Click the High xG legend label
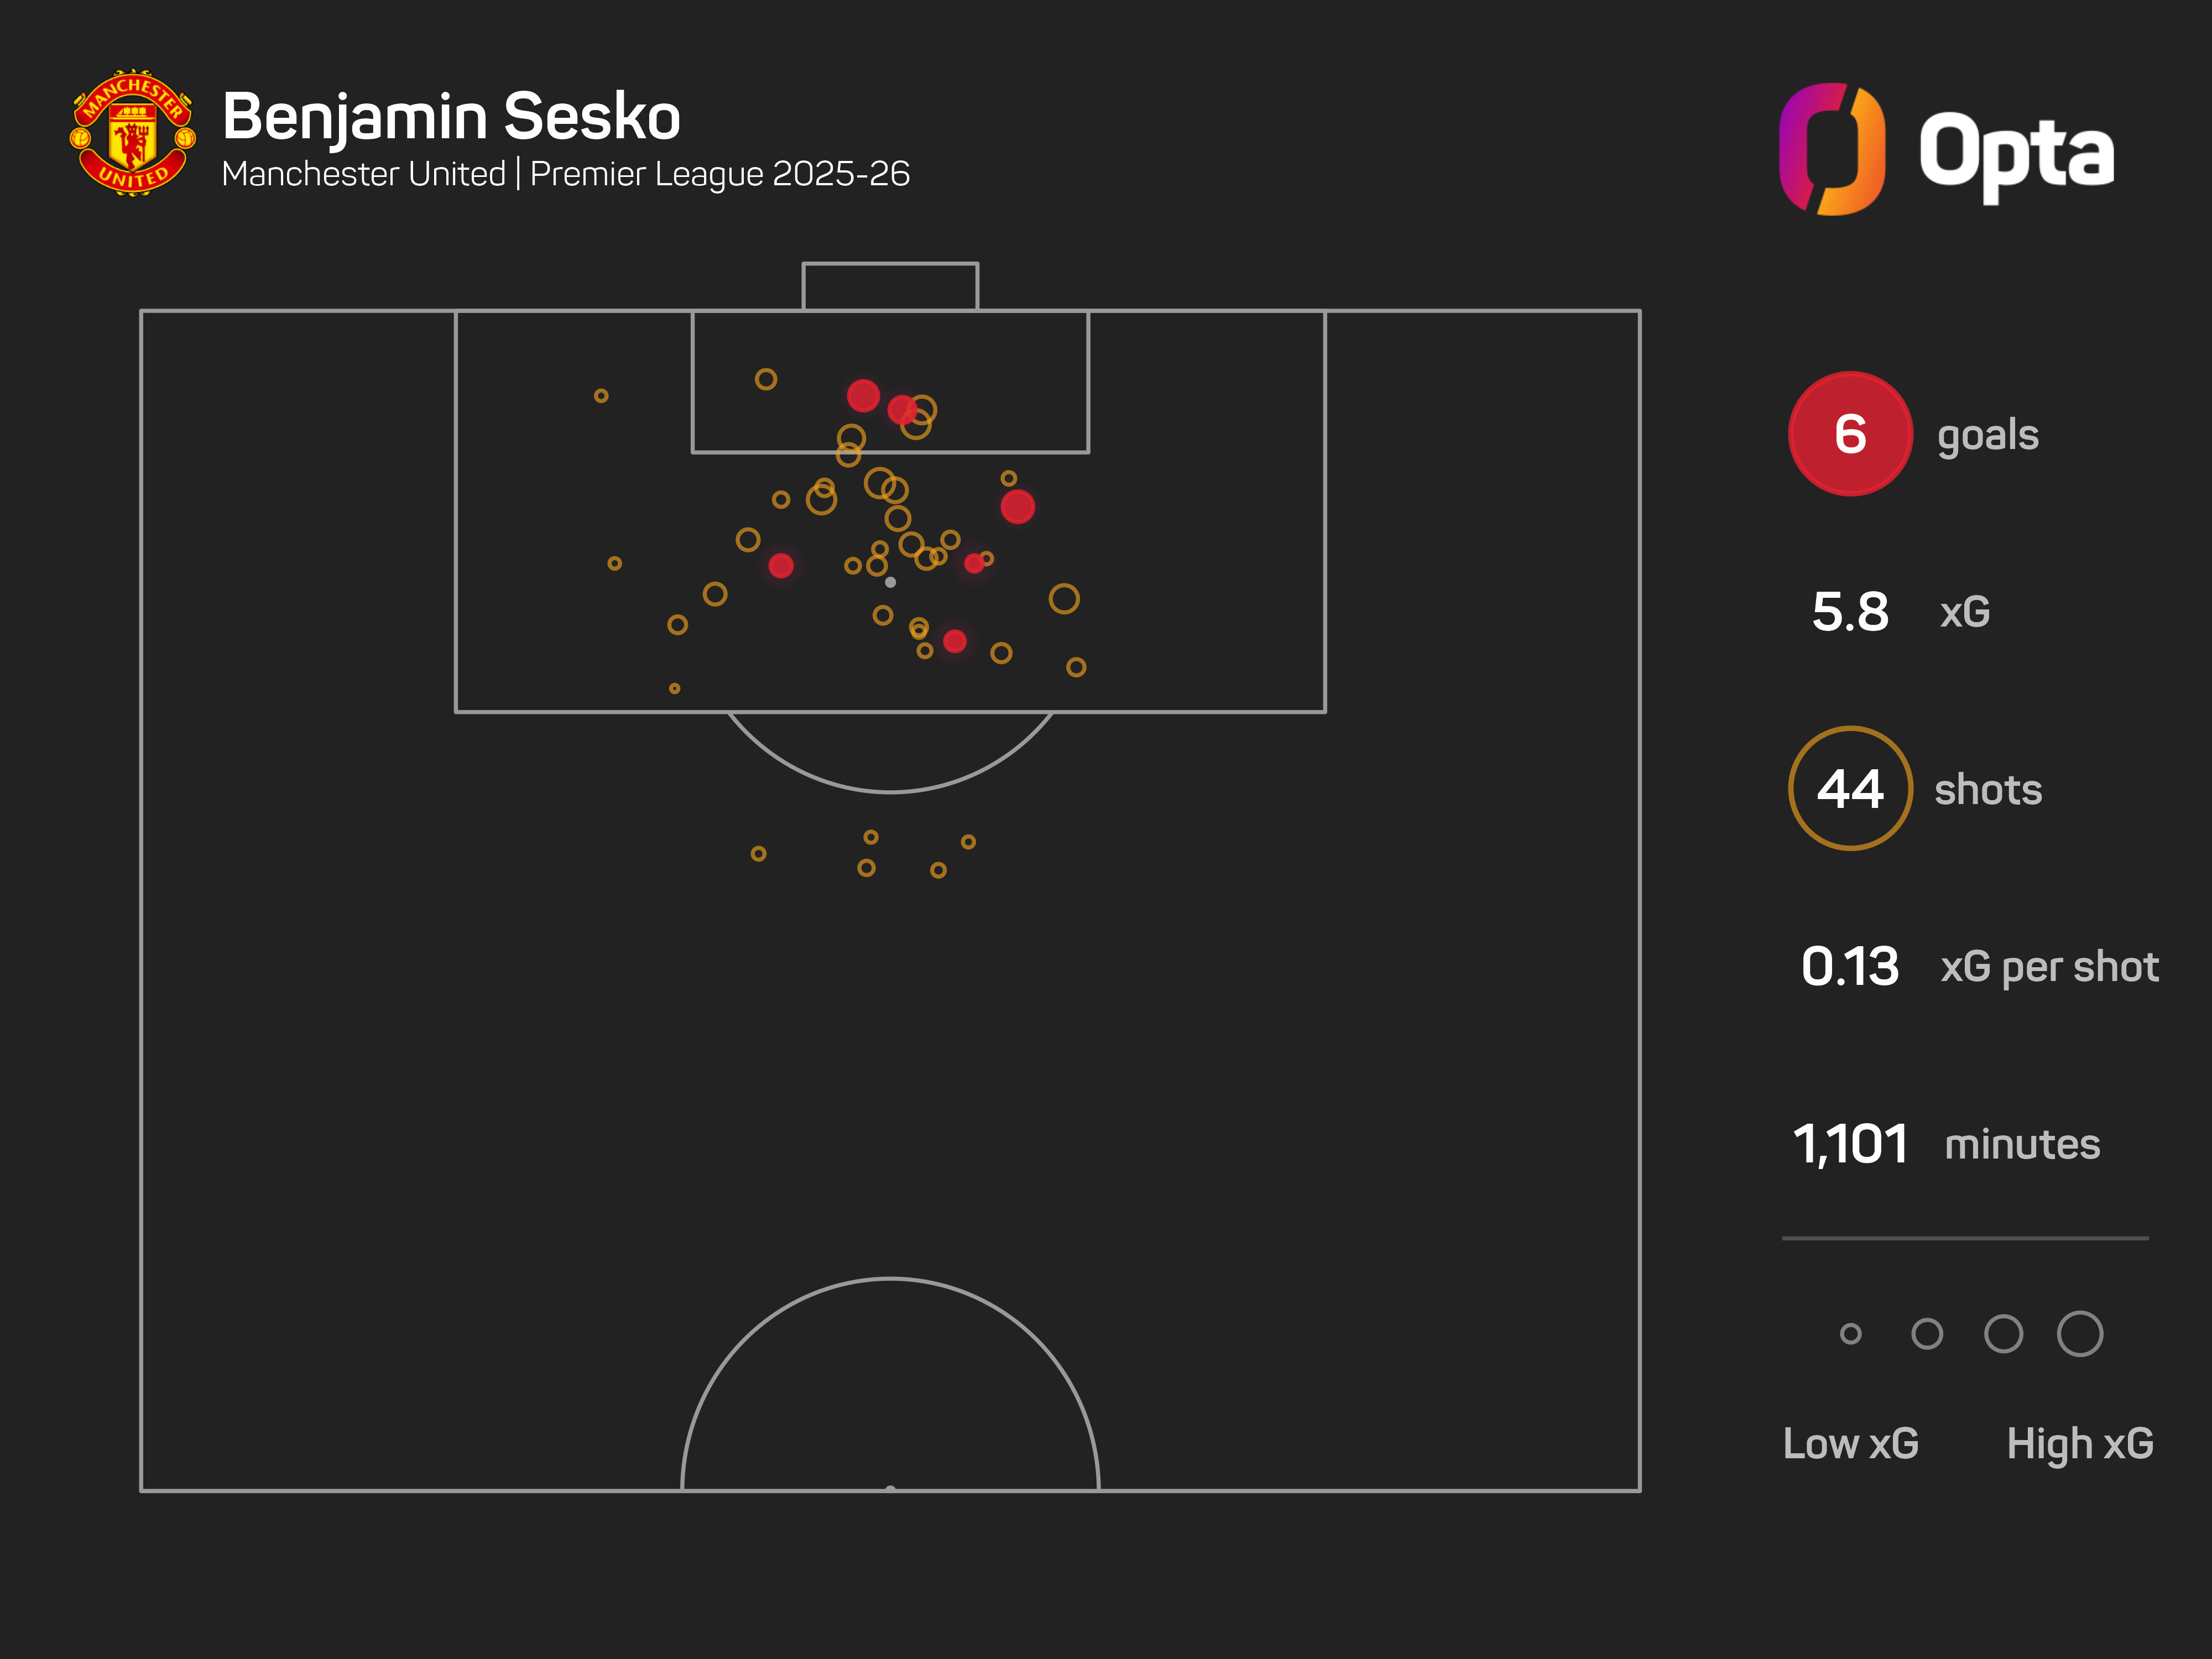The width and height of the screenshot is (2212, 1659). [x=2079, y=1444]
